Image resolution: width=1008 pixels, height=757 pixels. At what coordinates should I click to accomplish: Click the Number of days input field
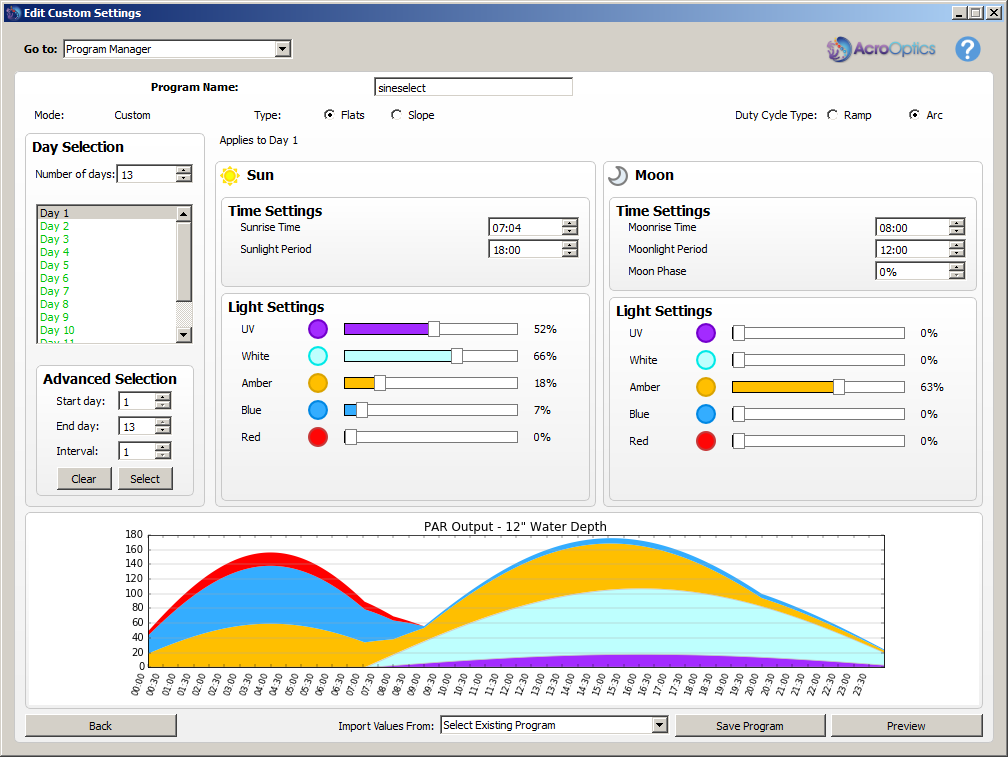[147, 174]
